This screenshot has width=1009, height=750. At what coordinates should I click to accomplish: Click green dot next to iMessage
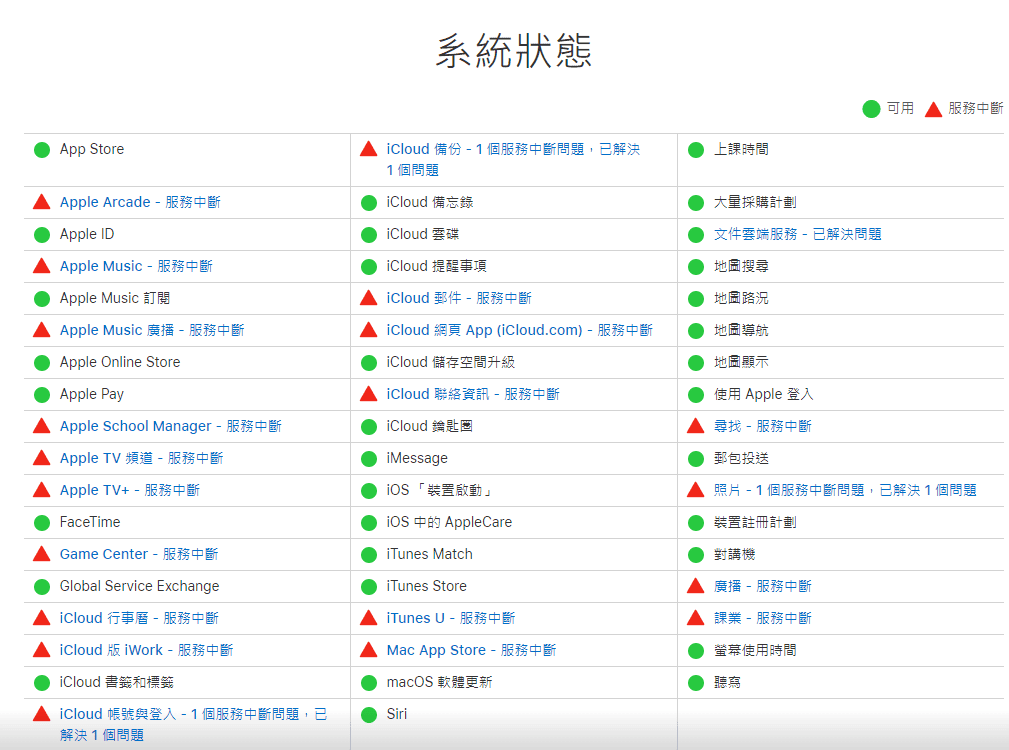click(x=369, y=459)
